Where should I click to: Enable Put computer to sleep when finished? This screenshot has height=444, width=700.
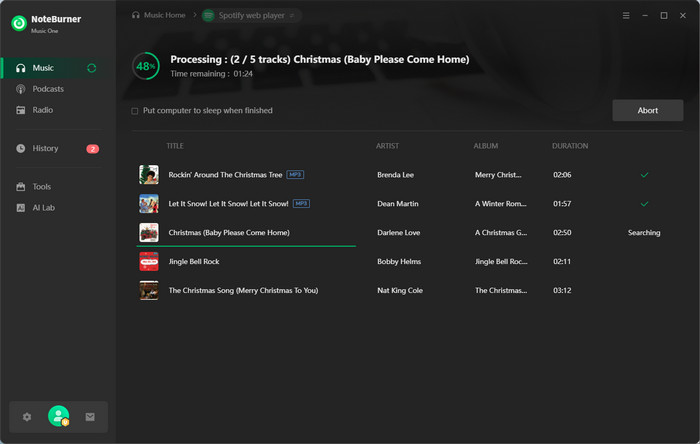[134, 111]
